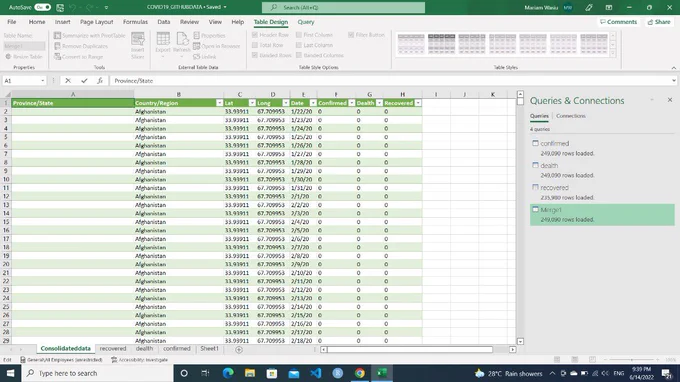Click the Accessibility Investigate status icon
The width and height of the screenshot is (680, 382).
point(114,359)
